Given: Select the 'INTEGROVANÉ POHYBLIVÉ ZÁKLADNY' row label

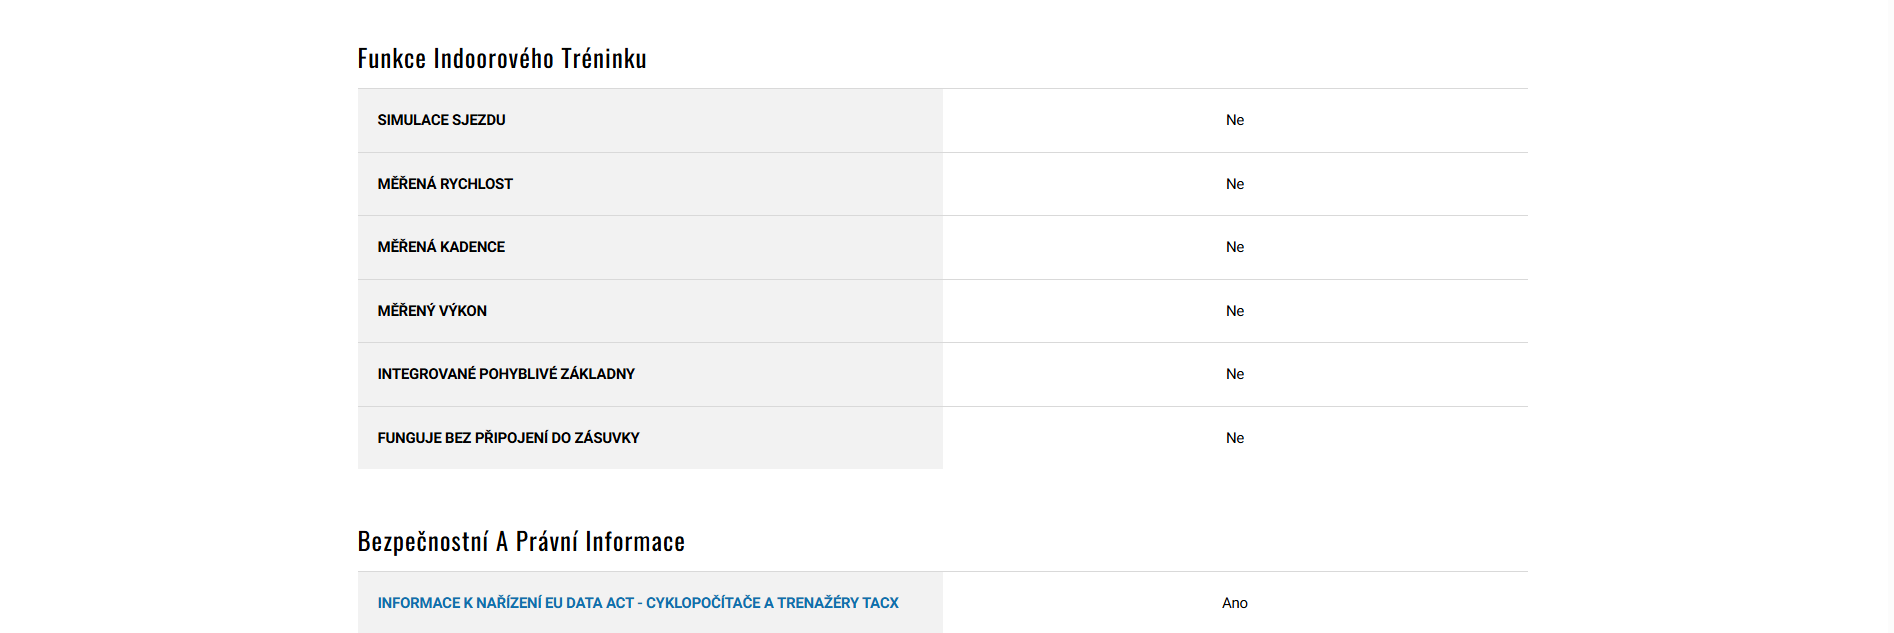Looking at the screenshot, I should [506, 374].
